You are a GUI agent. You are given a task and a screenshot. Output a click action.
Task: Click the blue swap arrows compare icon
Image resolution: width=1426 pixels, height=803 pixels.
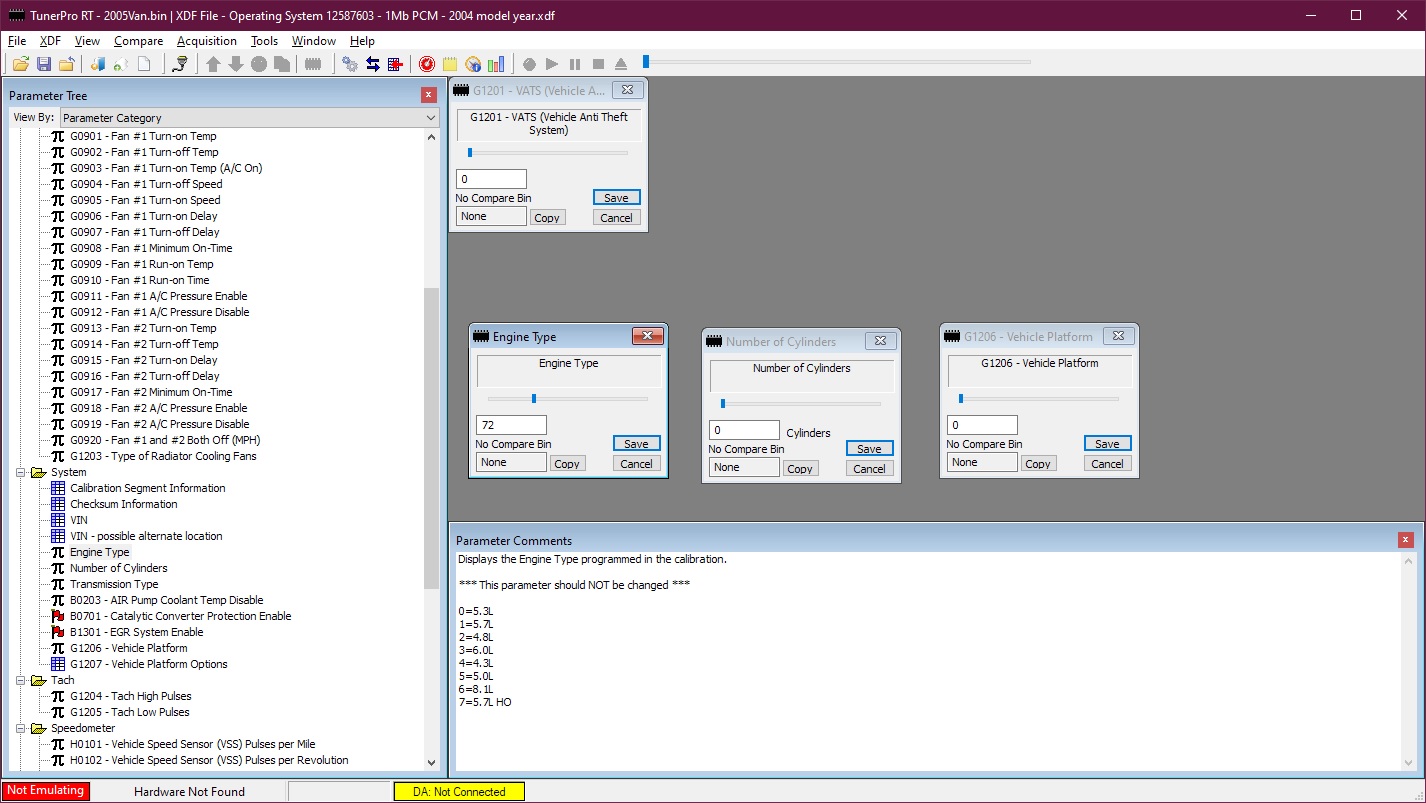click(x=373, y=64)
